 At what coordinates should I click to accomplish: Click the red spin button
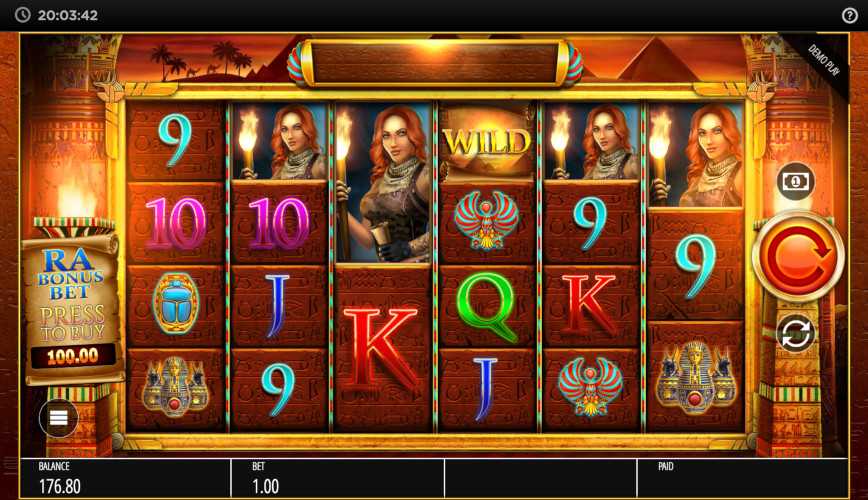pyautogui.click(x=798, y=256)
